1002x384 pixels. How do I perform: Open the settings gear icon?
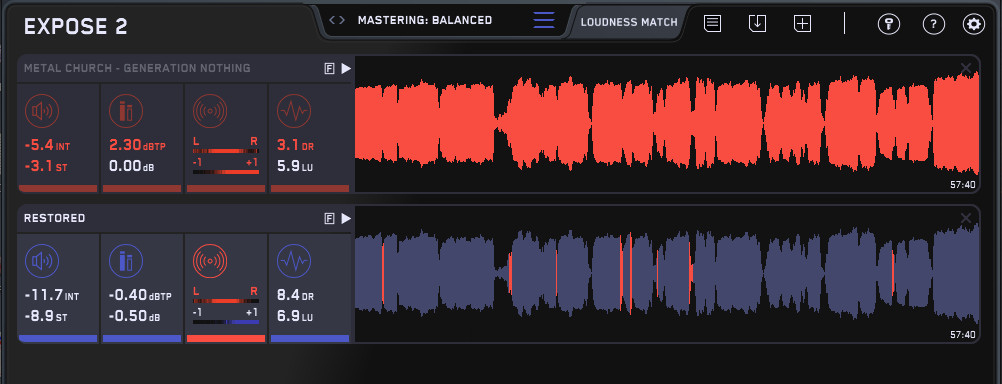click(x=974, y=24)
